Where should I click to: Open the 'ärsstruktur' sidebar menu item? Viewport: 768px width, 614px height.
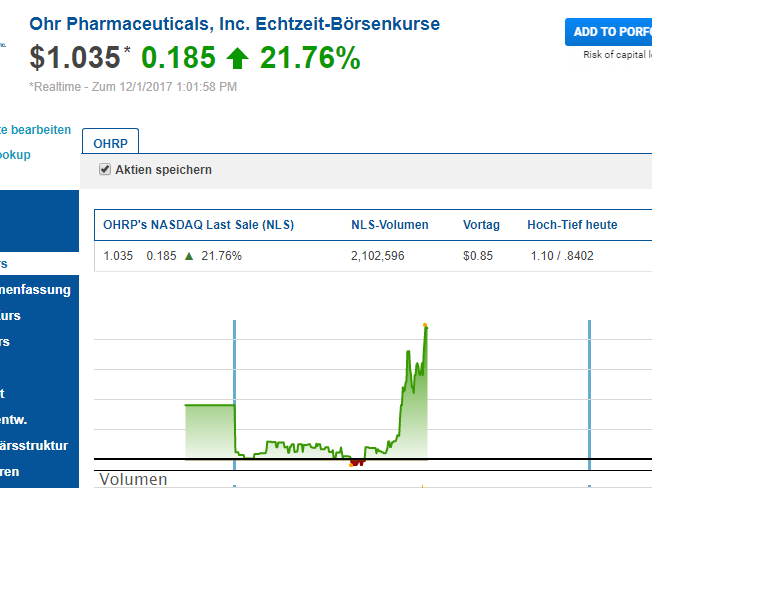pos(35,445)
